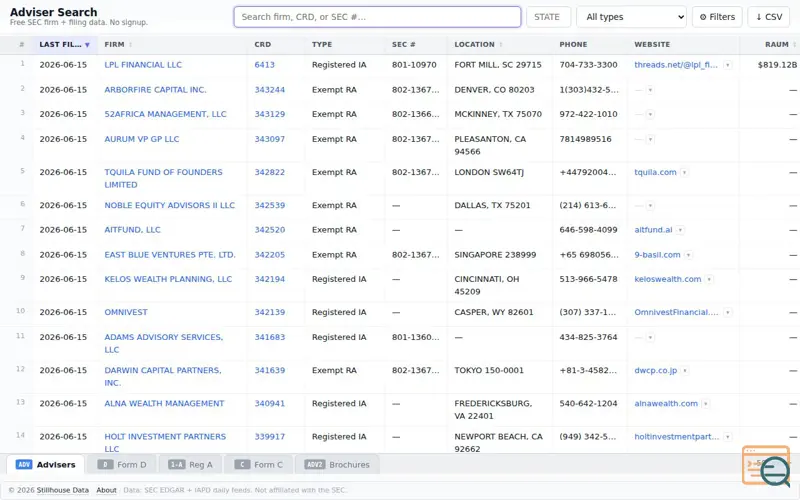Open KELOS WEALTH PLANNING, LLC link
This screenshot has height=500, width=800.
coord(168,279)
